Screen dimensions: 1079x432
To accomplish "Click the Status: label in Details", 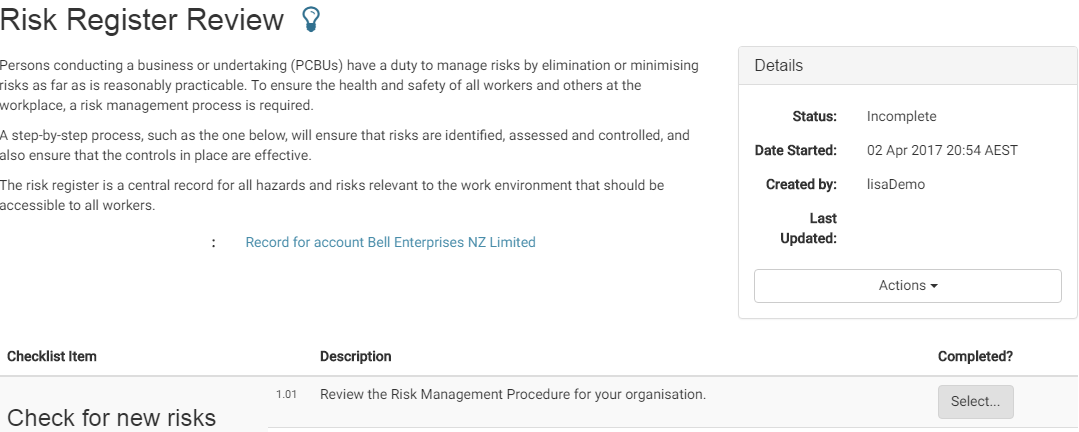I will (815, 116).
